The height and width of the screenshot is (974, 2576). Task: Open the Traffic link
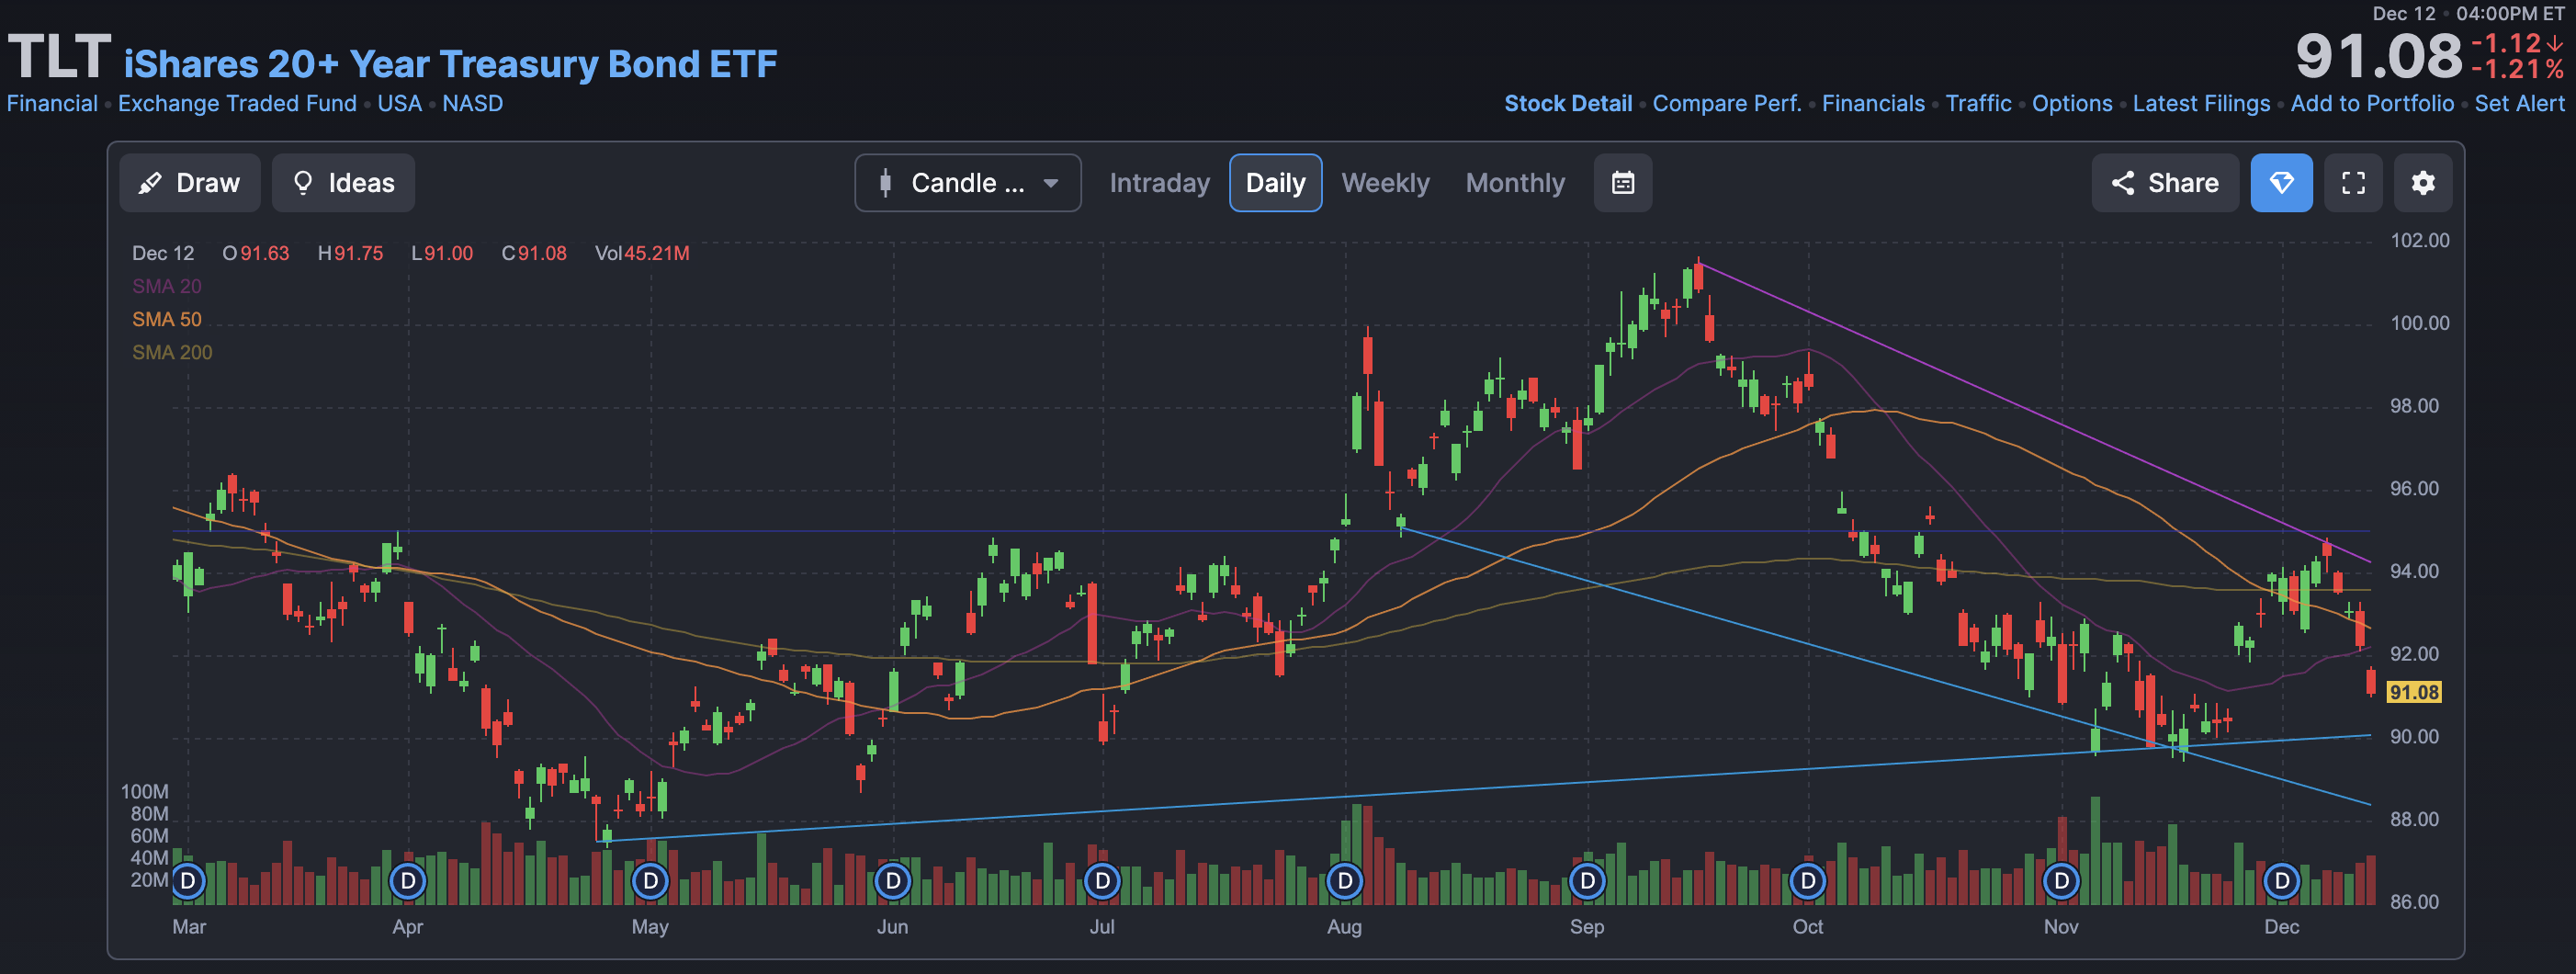click(1978, 104)
